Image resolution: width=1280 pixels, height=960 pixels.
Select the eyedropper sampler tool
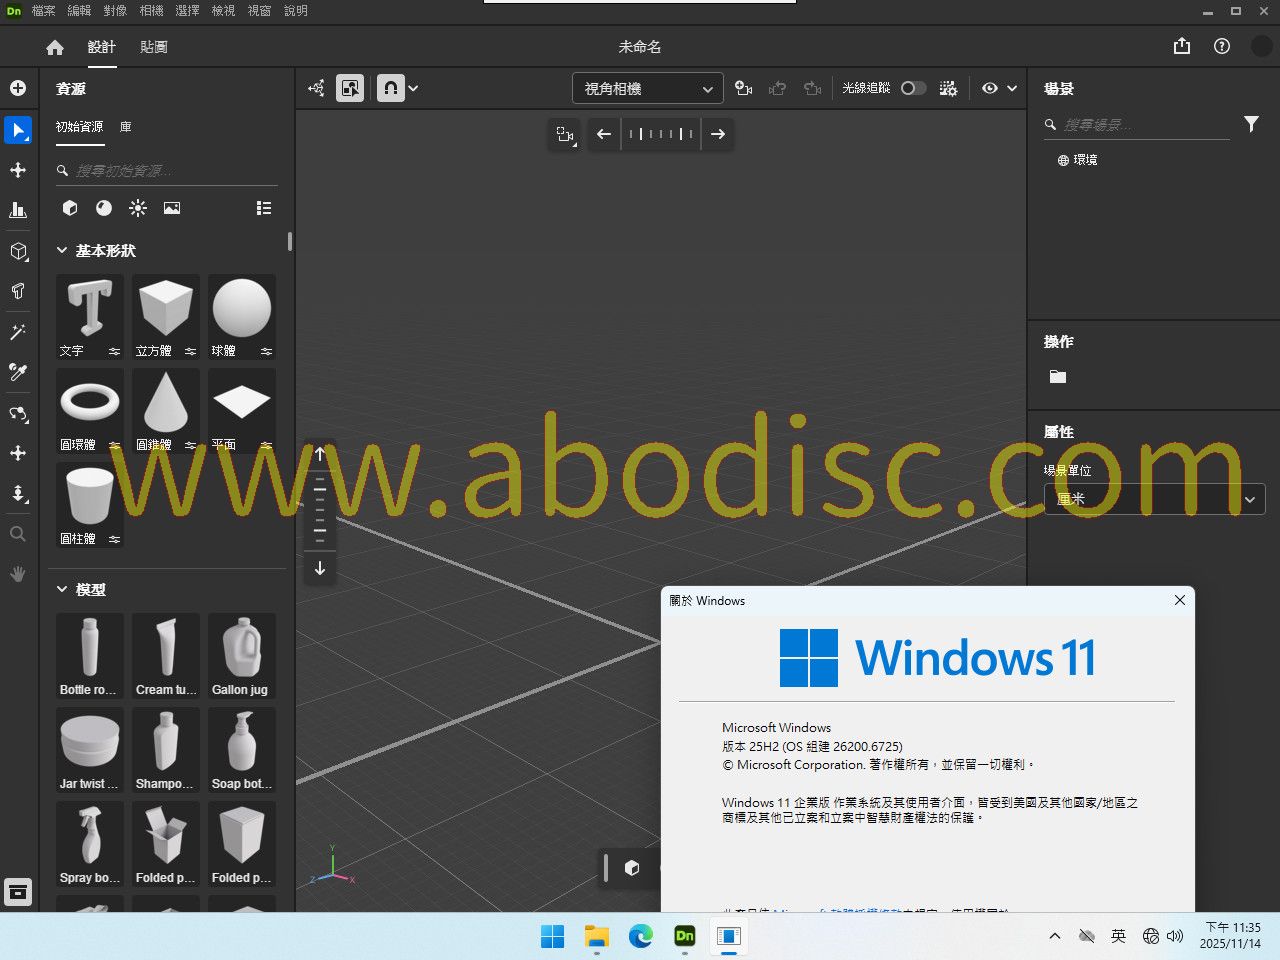pyautogui.click(x=18, y=372)
